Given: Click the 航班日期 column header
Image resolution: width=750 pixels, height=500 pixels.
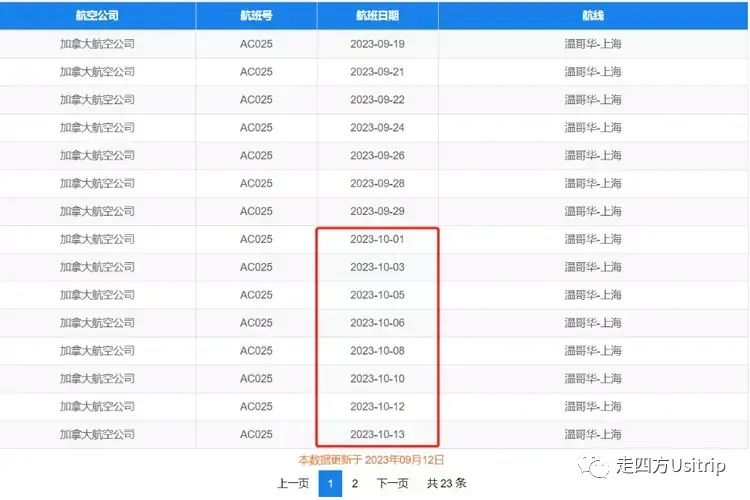Looking at the screenshot, I should (x=377, y=16).
